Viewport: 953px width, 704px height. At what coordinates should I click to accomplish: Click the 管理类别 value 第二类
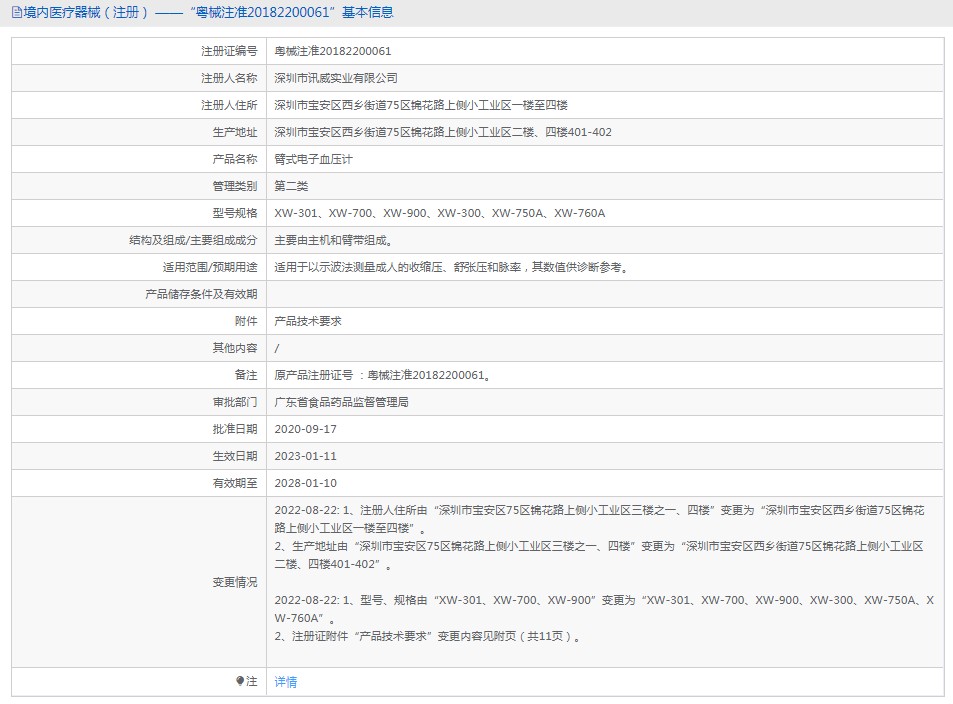(292, 186)
